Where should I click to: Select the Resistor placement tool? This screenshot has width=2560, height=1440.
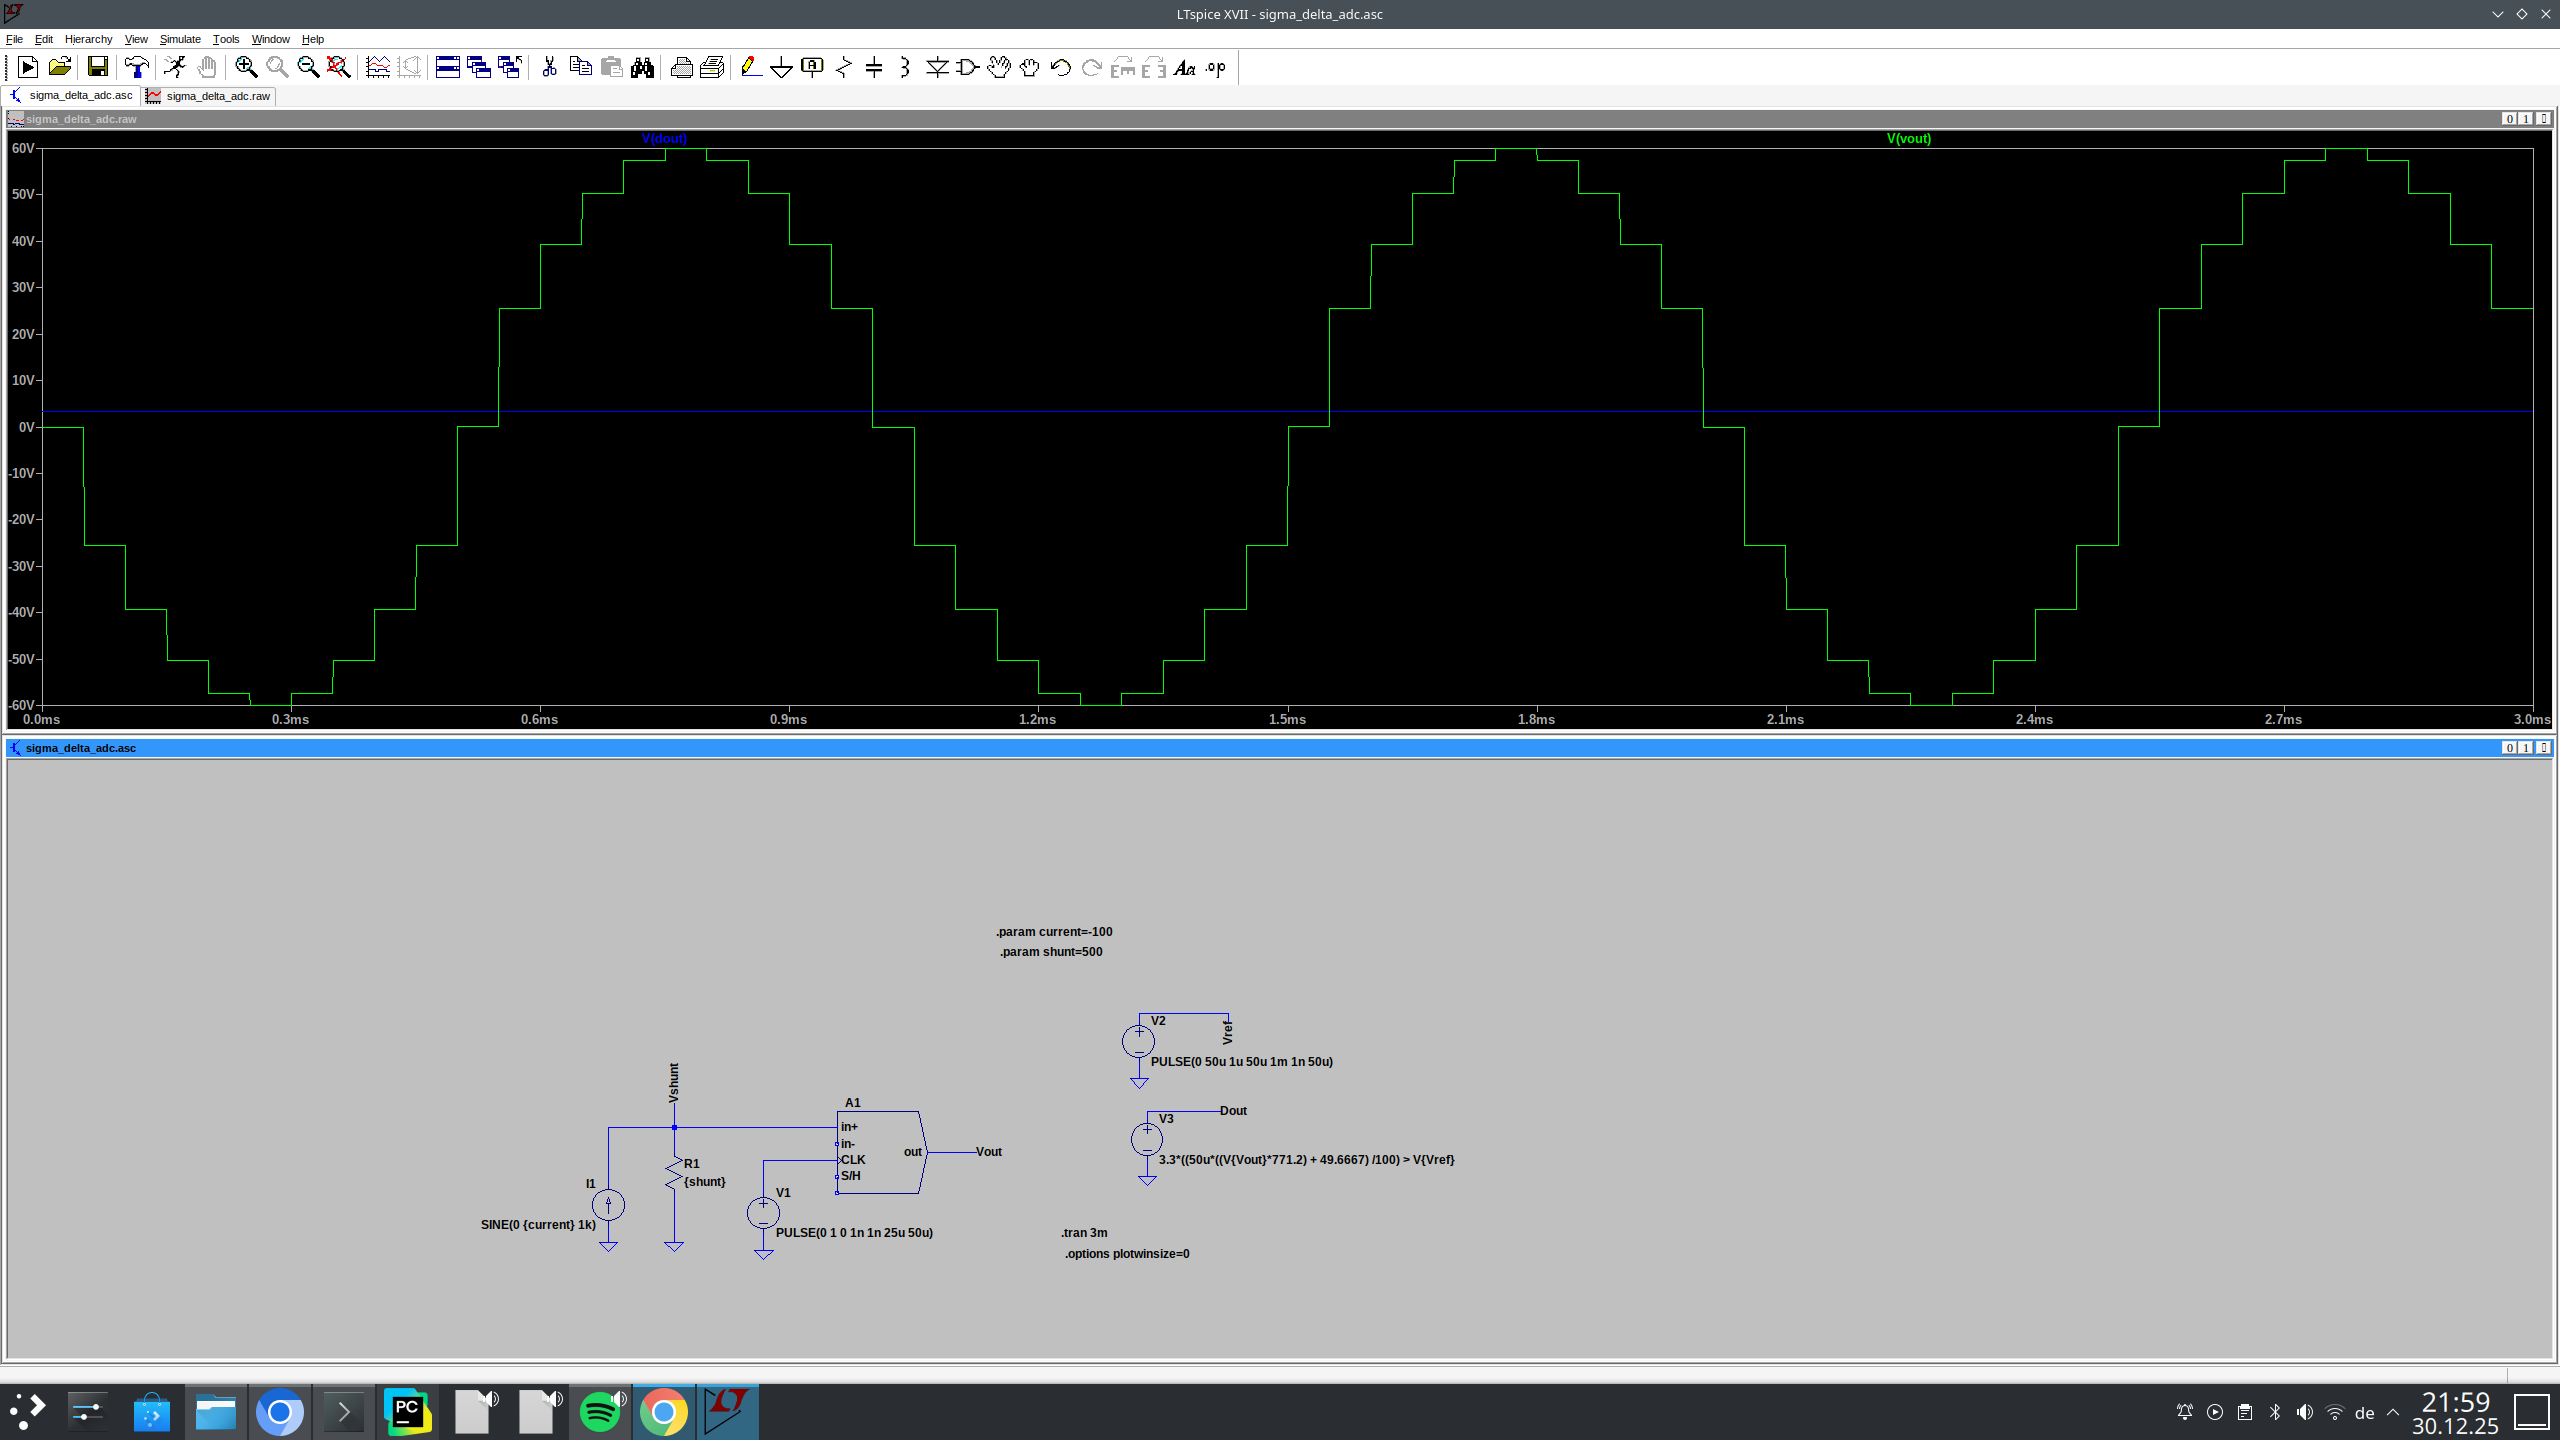point(843,67)
